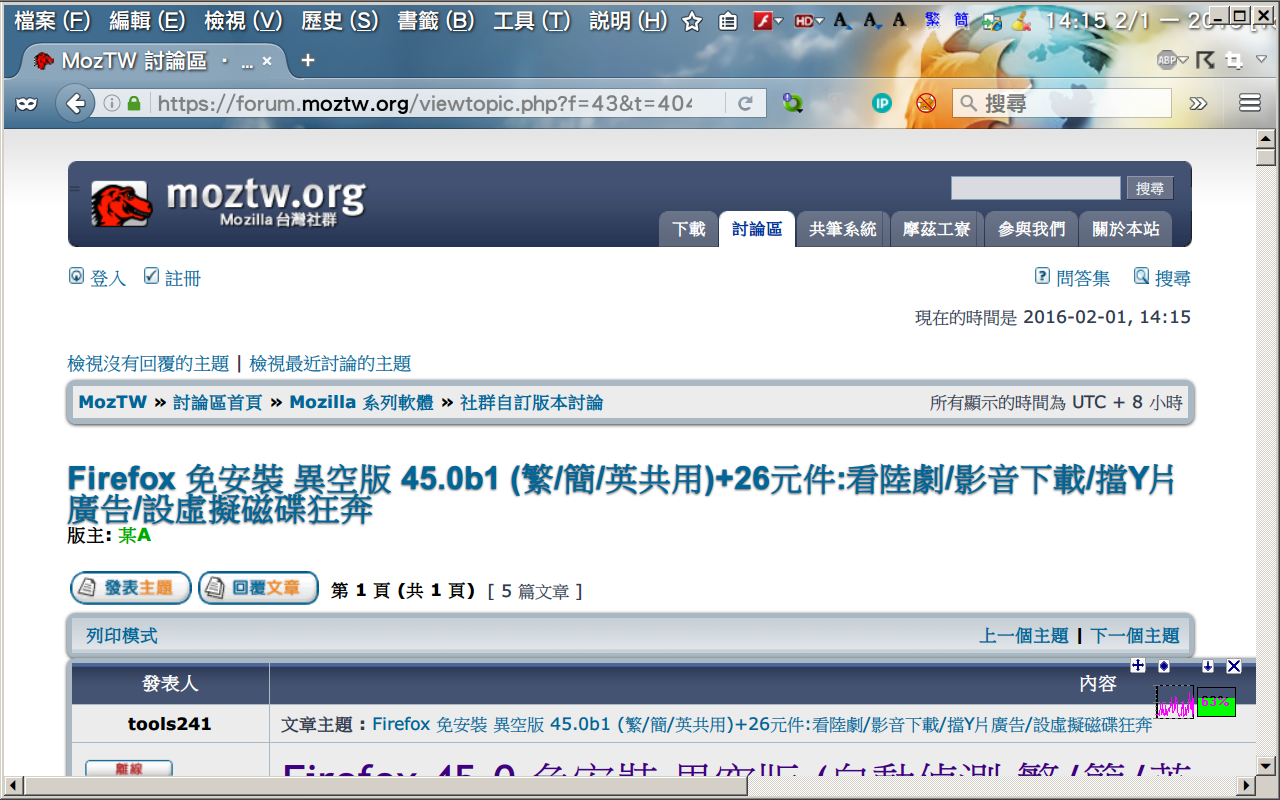Open a new tab with plus button
This screenshot has width=1280, height=800.
(x=308, y=61)
